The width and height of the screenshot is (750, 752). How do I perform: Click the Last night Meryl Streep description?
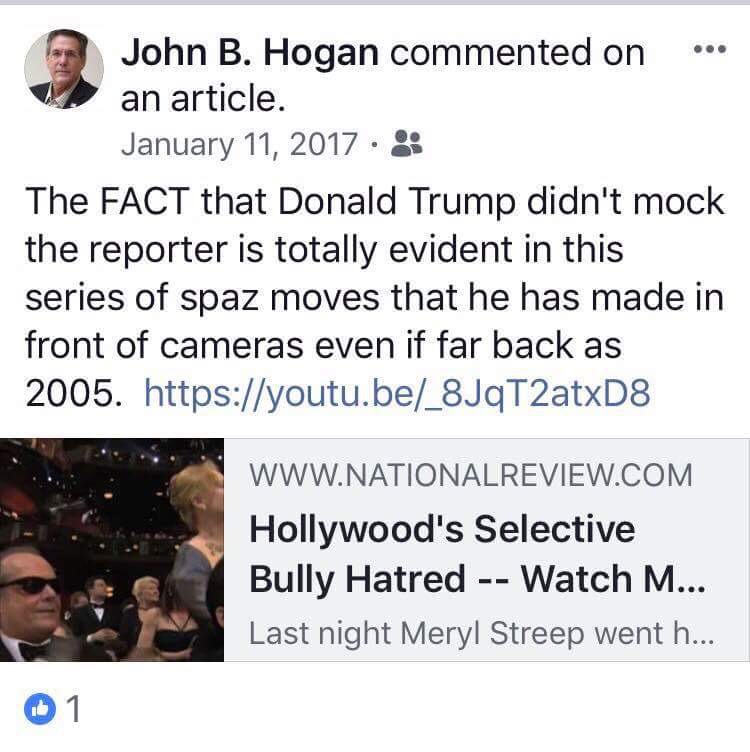coord(481,634)
